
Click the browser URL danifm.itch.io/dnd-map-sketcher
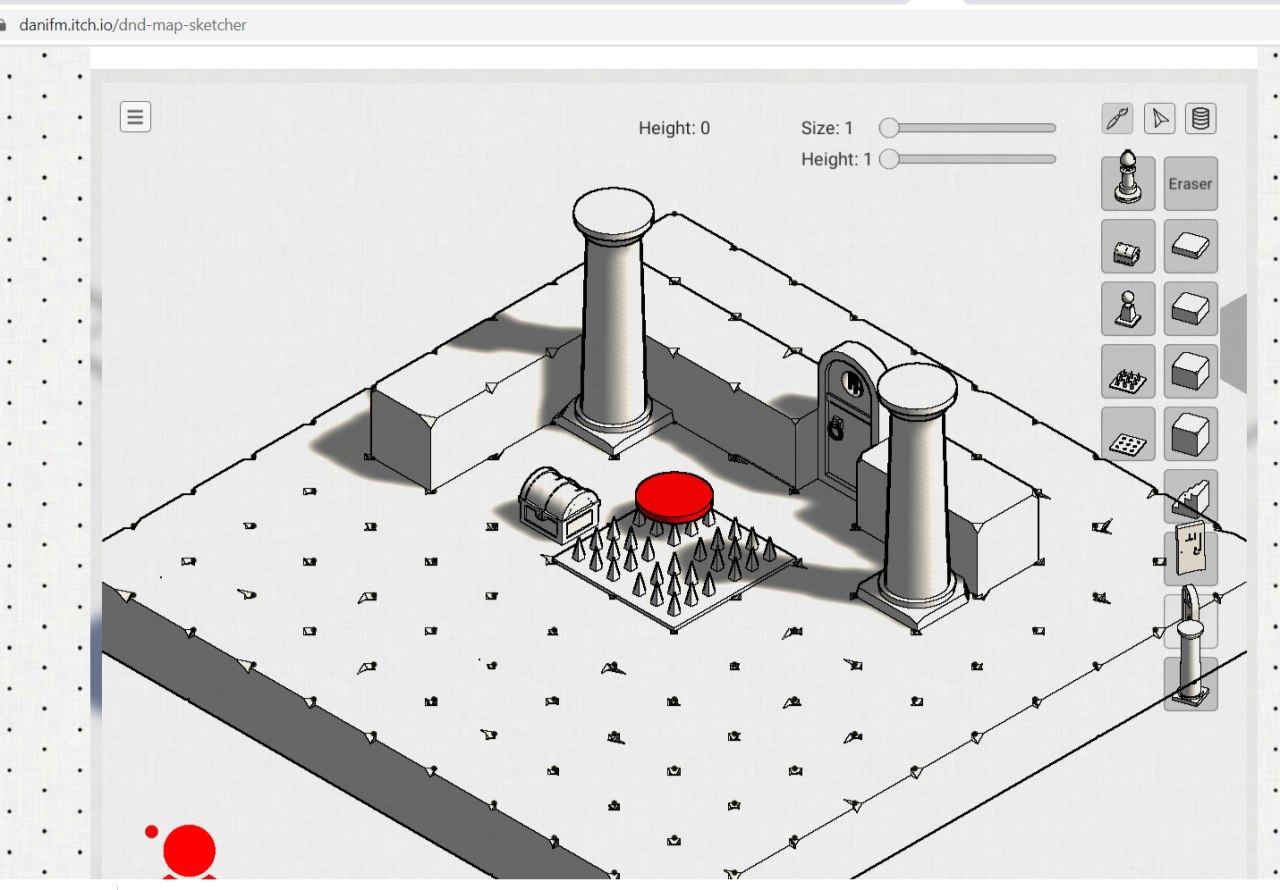pyautogui.click(x=133, y=24)
